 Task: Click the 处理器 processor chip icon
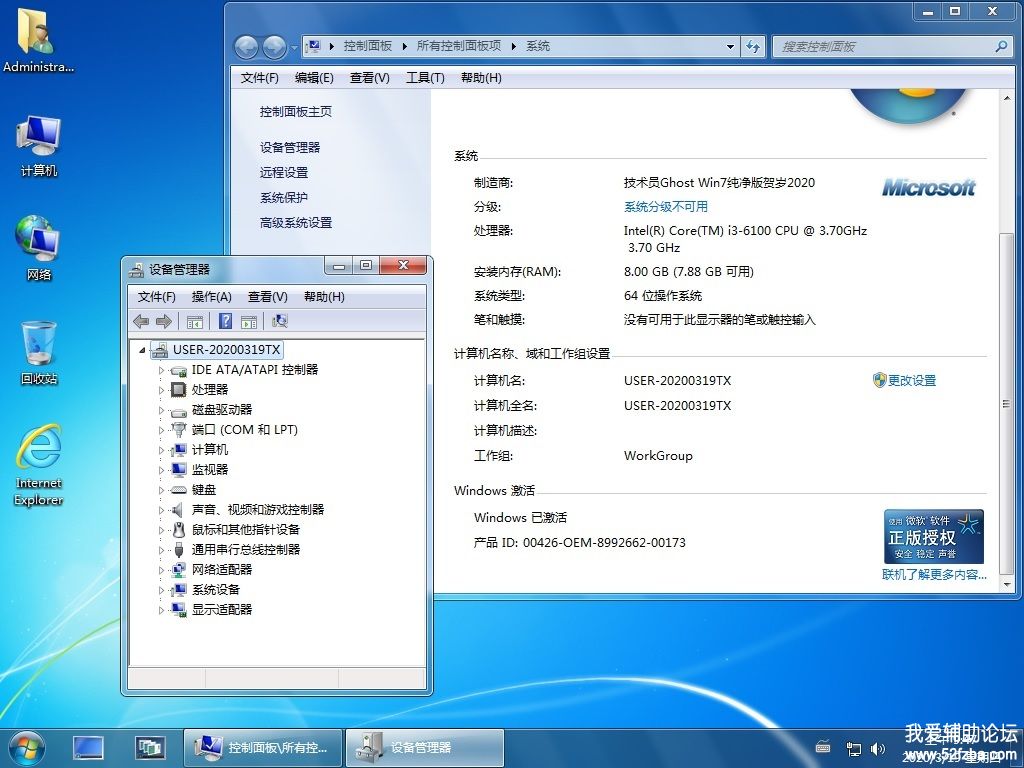178,390
